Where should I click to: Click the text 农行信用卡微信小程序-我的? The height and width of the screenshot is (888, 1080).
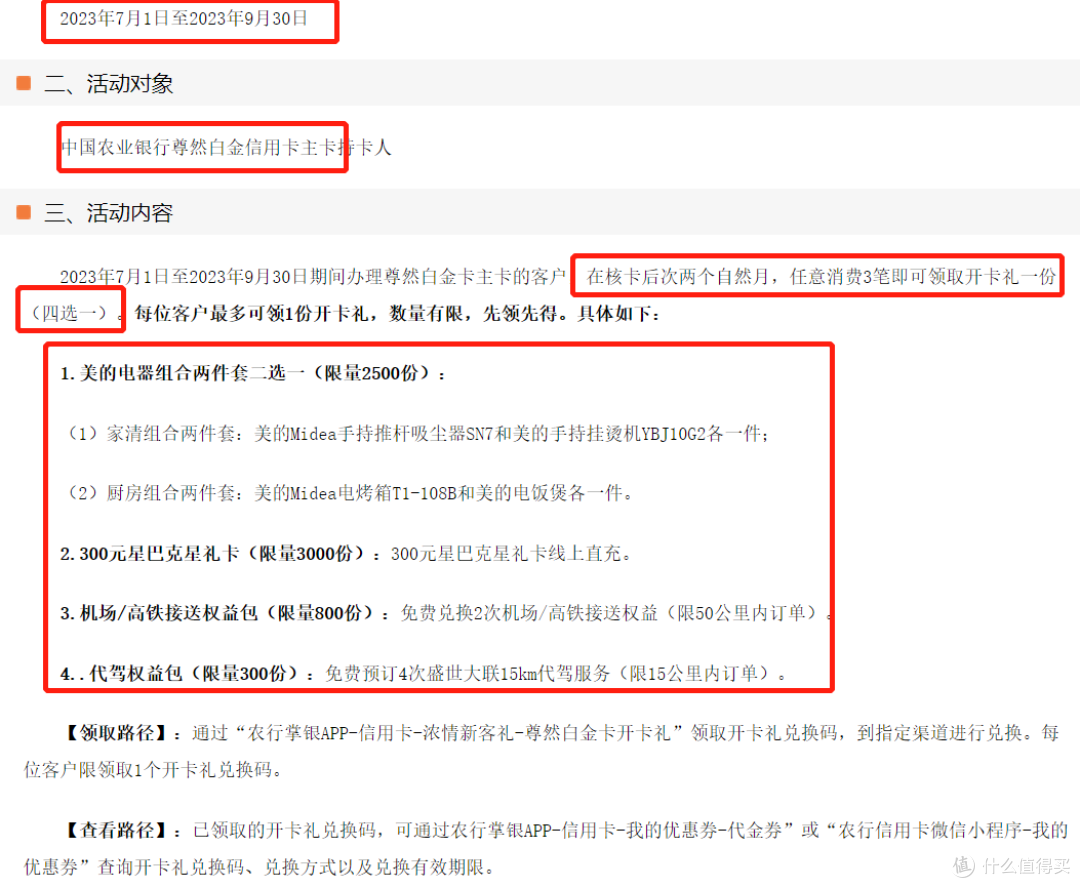953,831
